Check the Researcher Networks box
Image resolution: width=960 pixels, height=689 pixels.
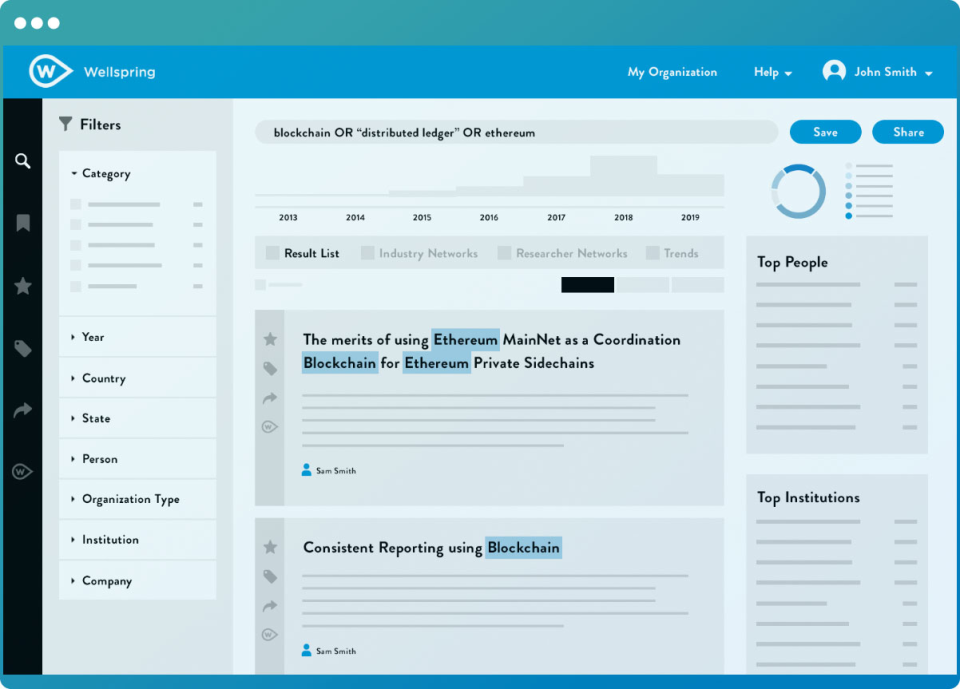tap(504, 252)
